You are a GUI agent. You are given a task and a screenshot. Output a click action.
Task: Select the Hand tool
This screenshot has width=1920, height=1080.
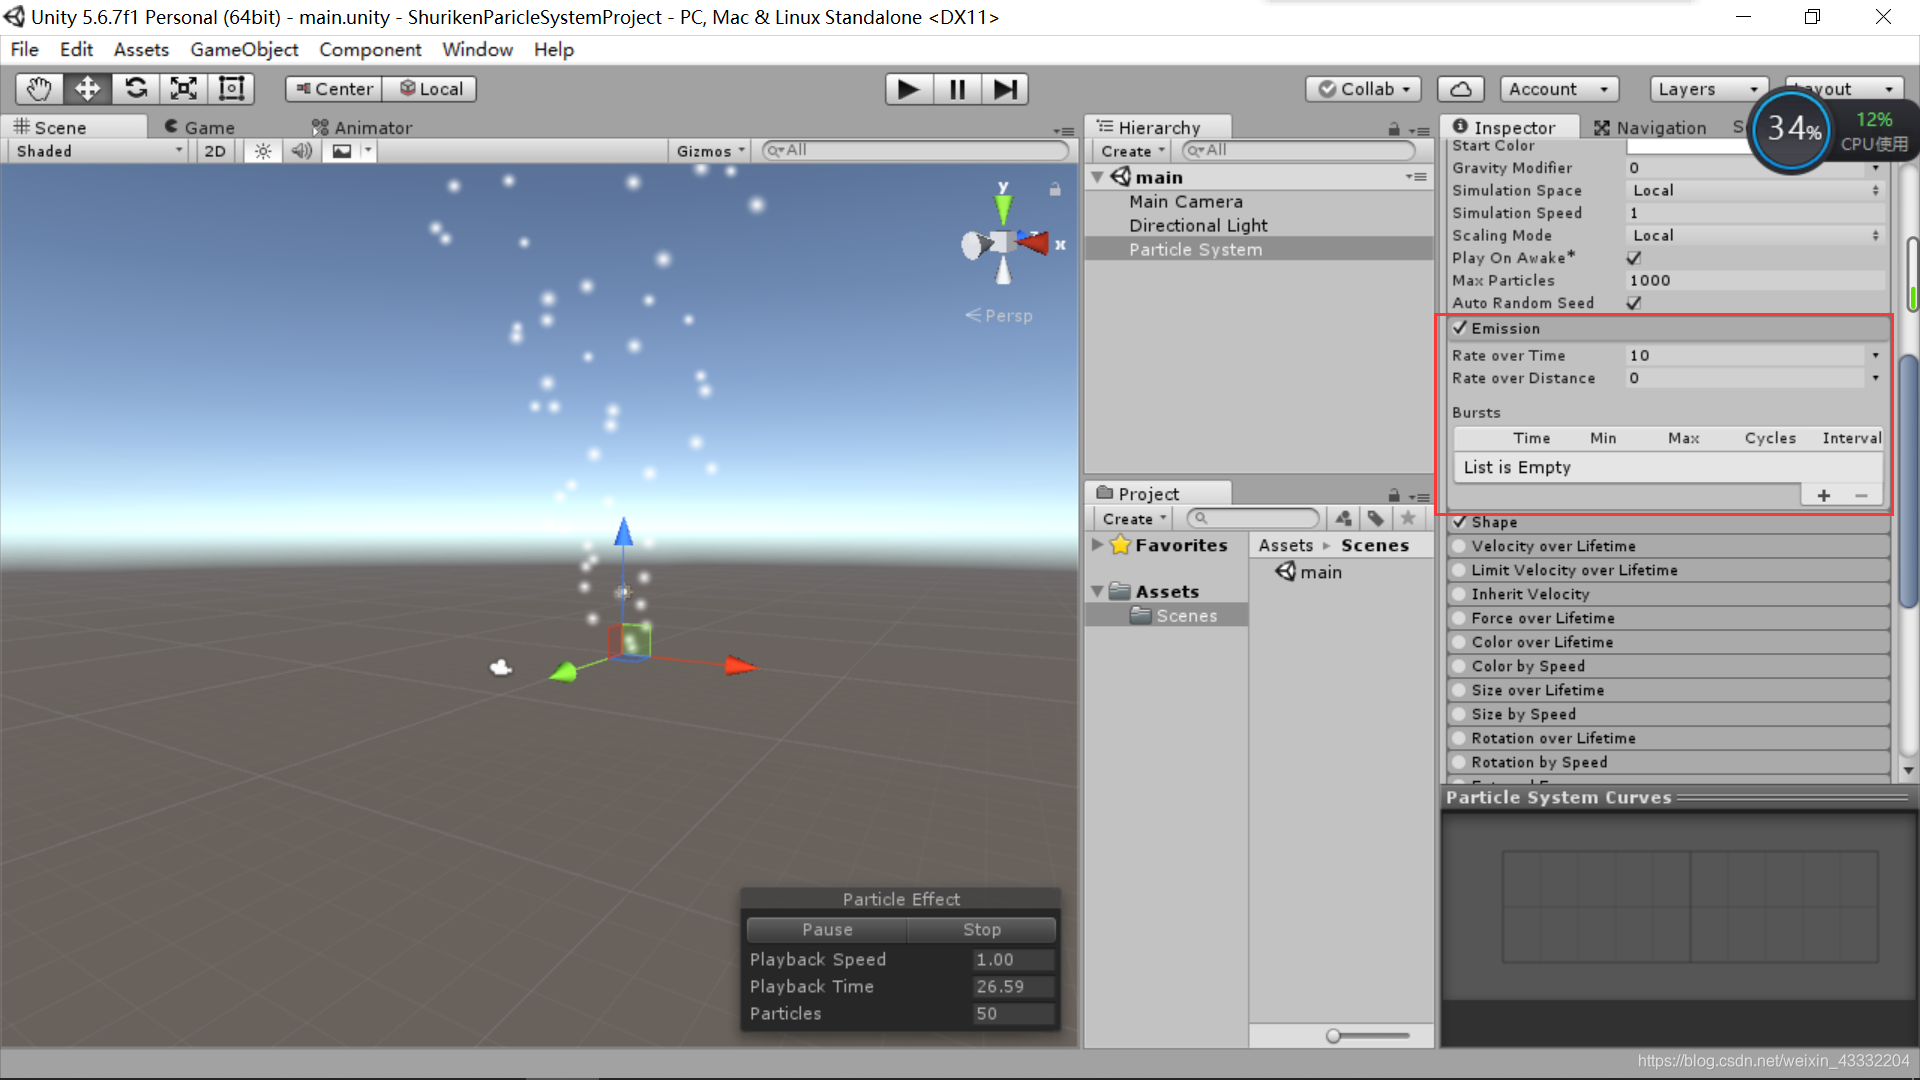click(39, 89)
